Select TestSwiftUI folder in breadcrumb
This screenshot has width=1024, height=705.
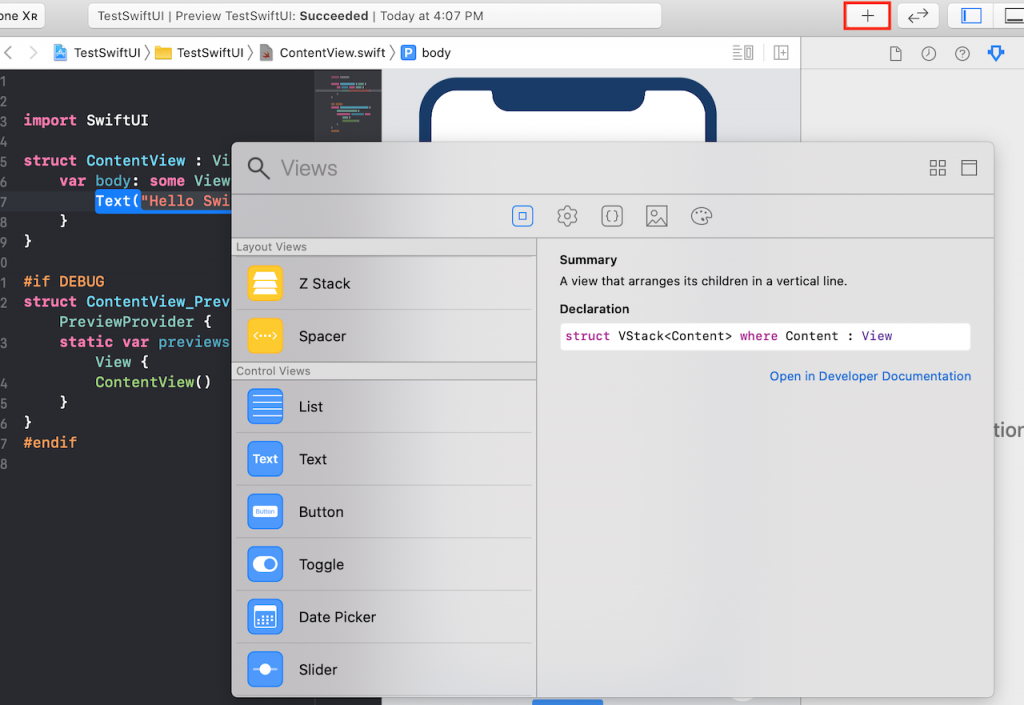coord(200,53)
